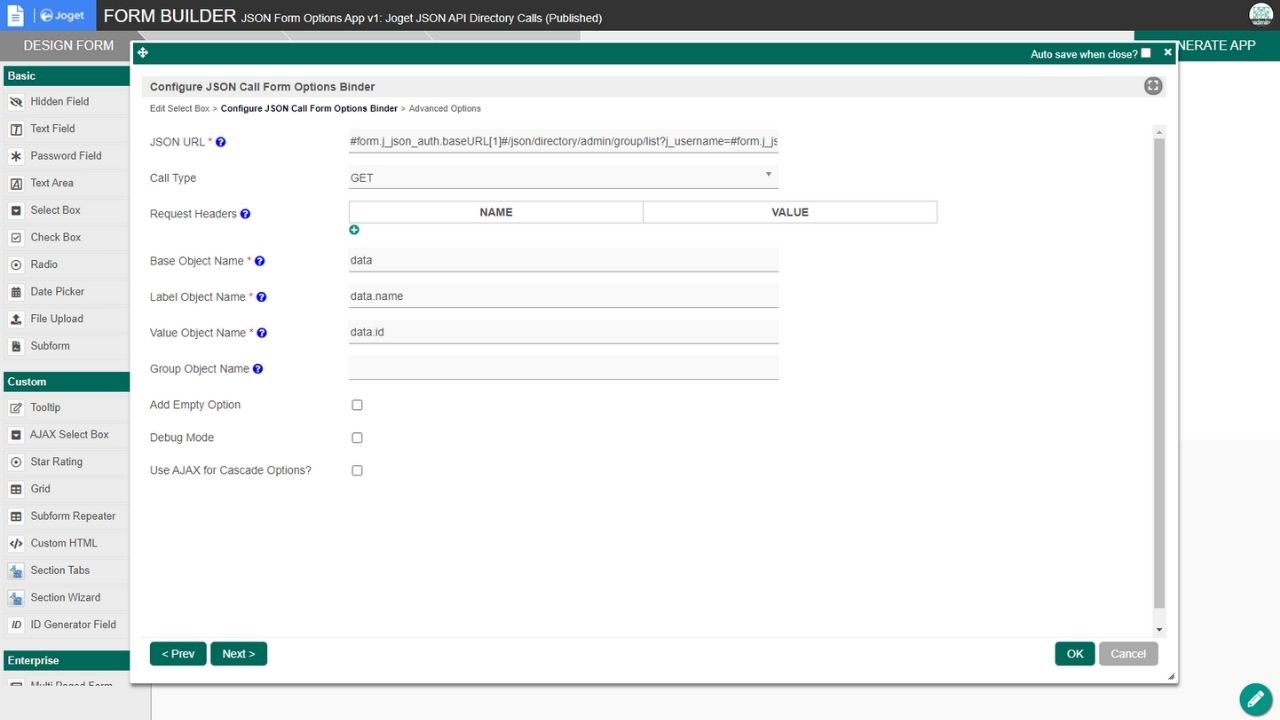1280x720 pixels.
Task: Confirm settings with the OK button
Action: coord(1074,654)
